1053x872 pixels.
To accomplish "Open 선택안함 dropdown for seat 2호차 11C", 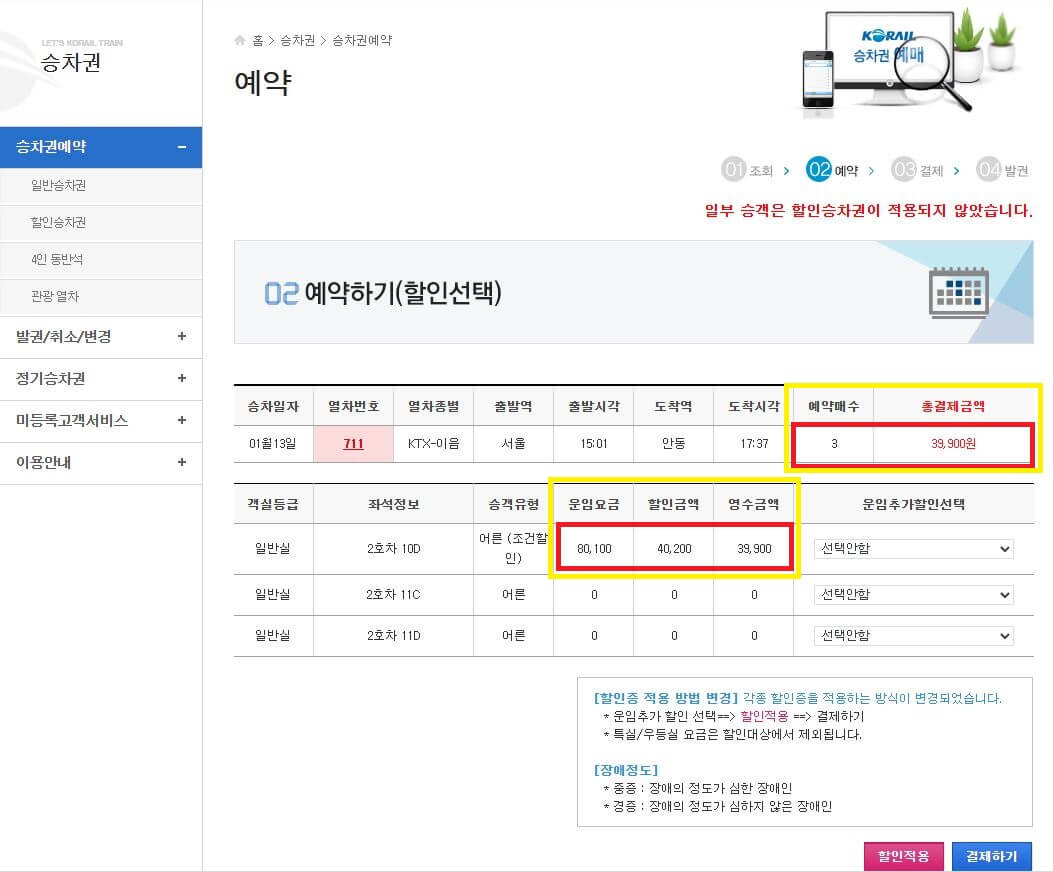I will click(x=913, y=594).
